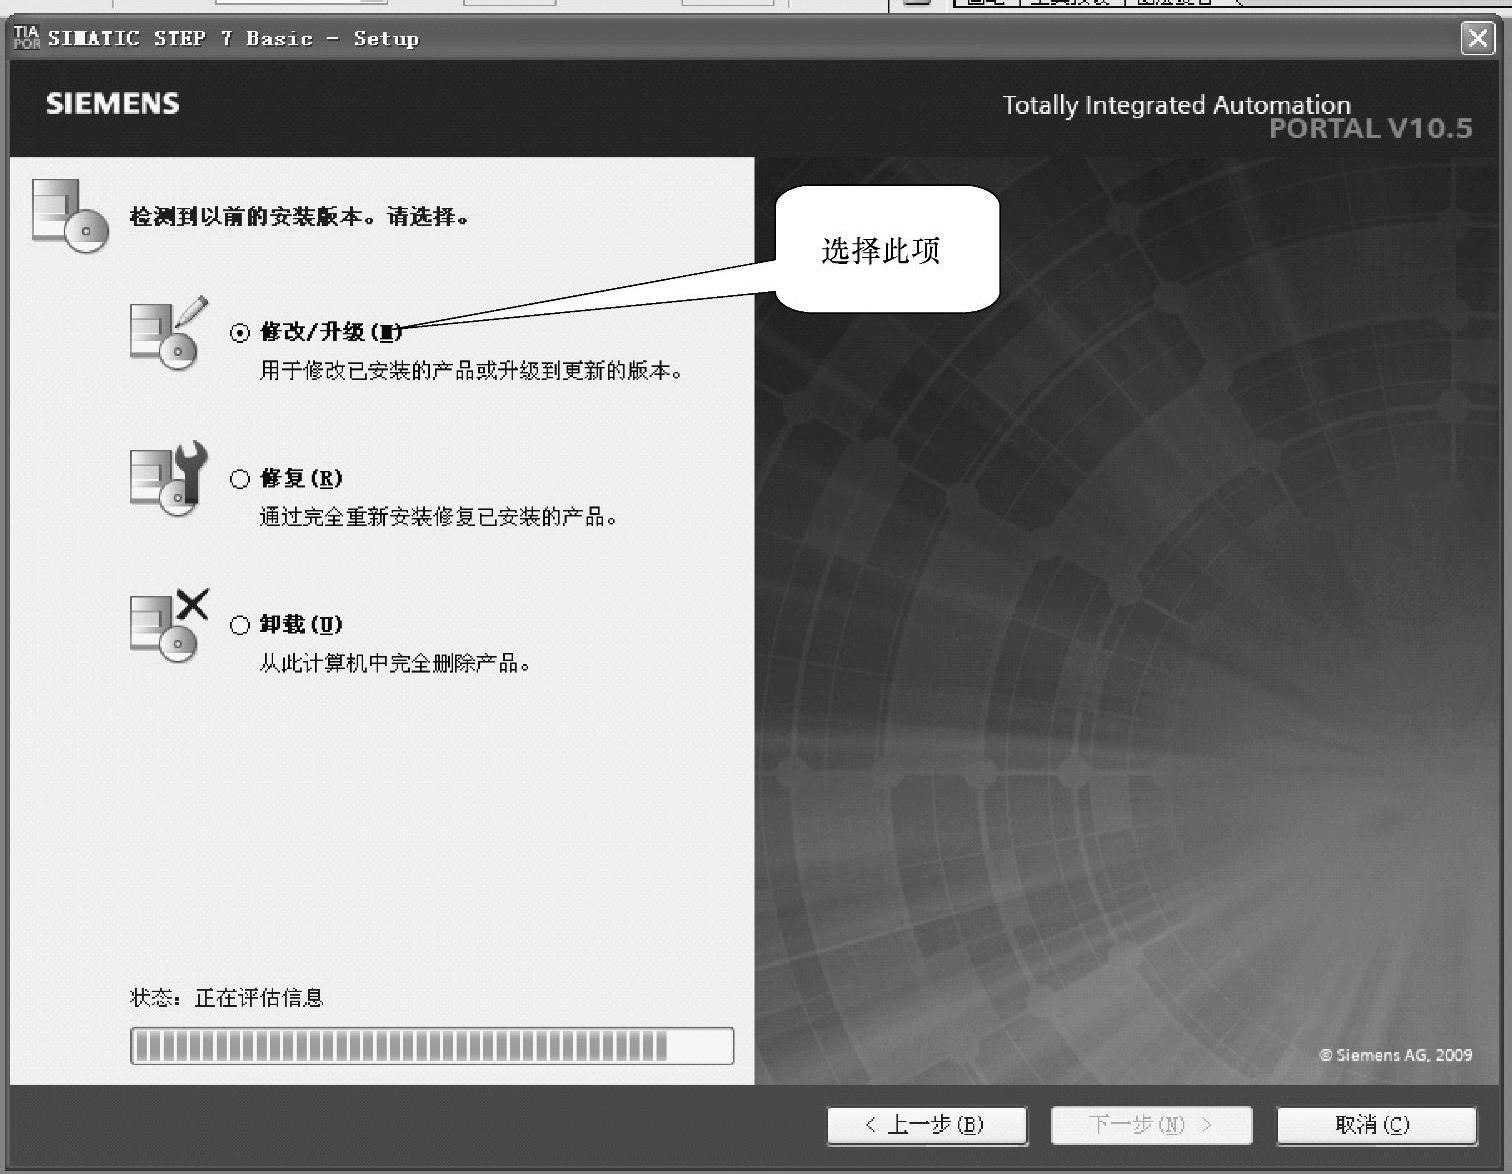
Task: Click the SIEMENS logo in the header
Action: pyautogui.click(x=113, y=104)
